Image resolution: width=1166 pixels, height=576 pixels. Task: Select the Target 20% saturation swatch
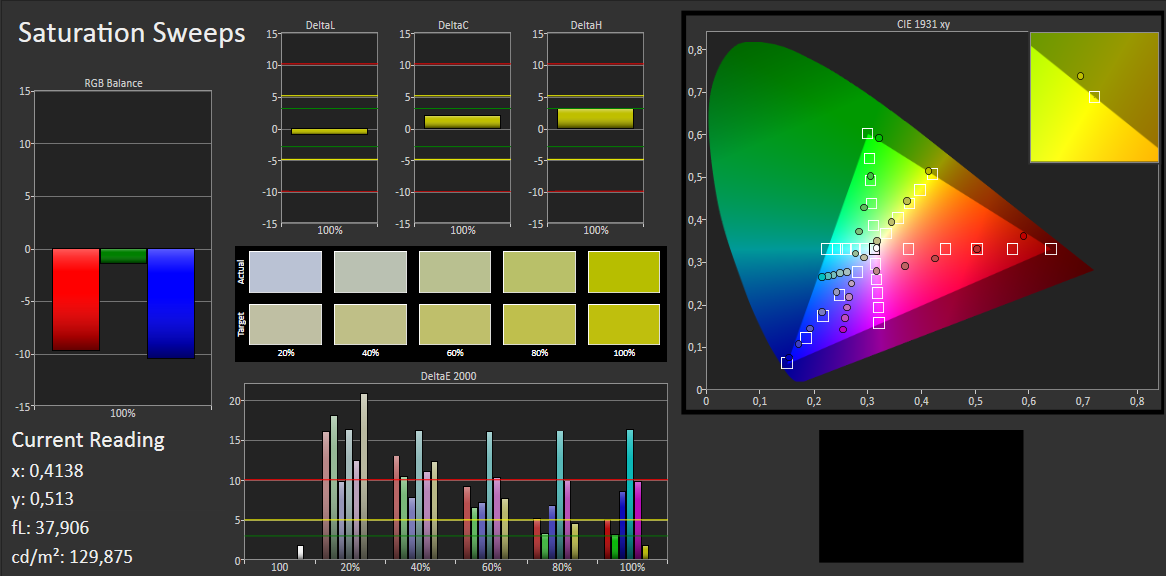point(286,324)
